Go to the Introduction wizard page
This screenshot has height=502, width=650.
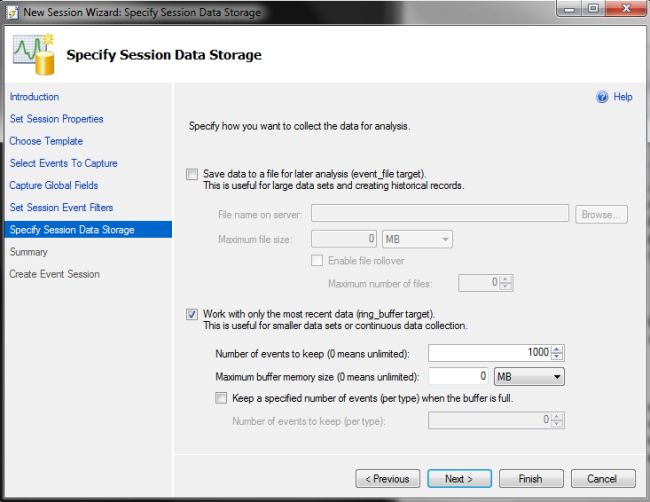34,97
